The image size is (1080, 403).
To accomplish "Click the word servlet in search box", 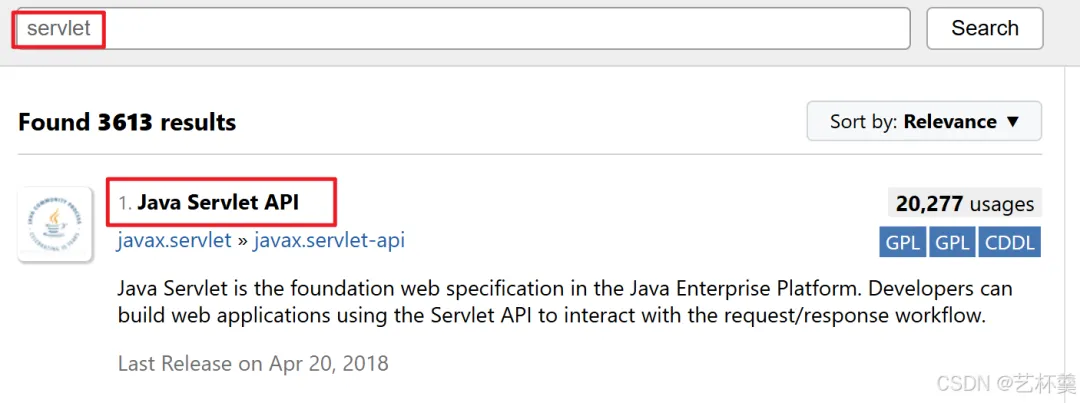I will coord(59,28).
